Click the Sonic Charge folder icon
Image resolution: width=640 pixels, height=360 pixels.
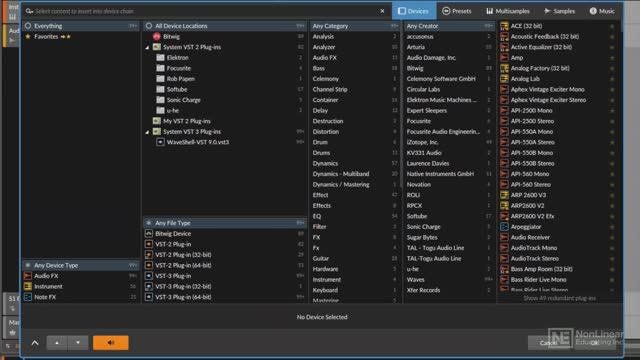tap(160, 100)
